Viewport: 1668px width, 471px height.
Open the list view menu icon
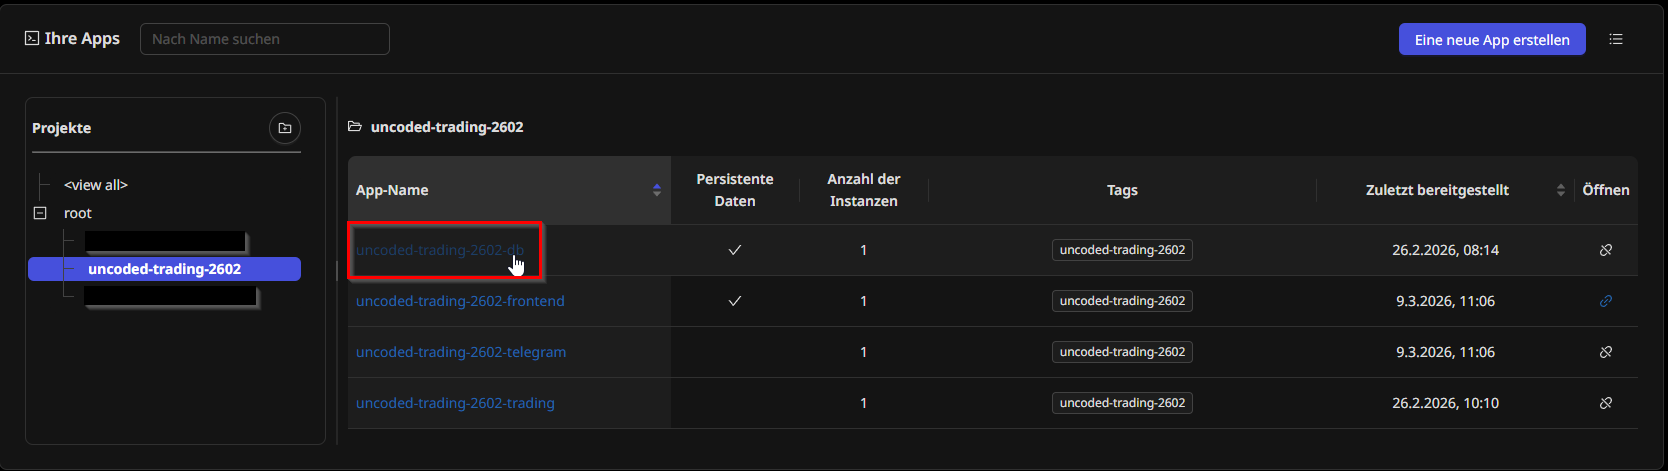1616,39
